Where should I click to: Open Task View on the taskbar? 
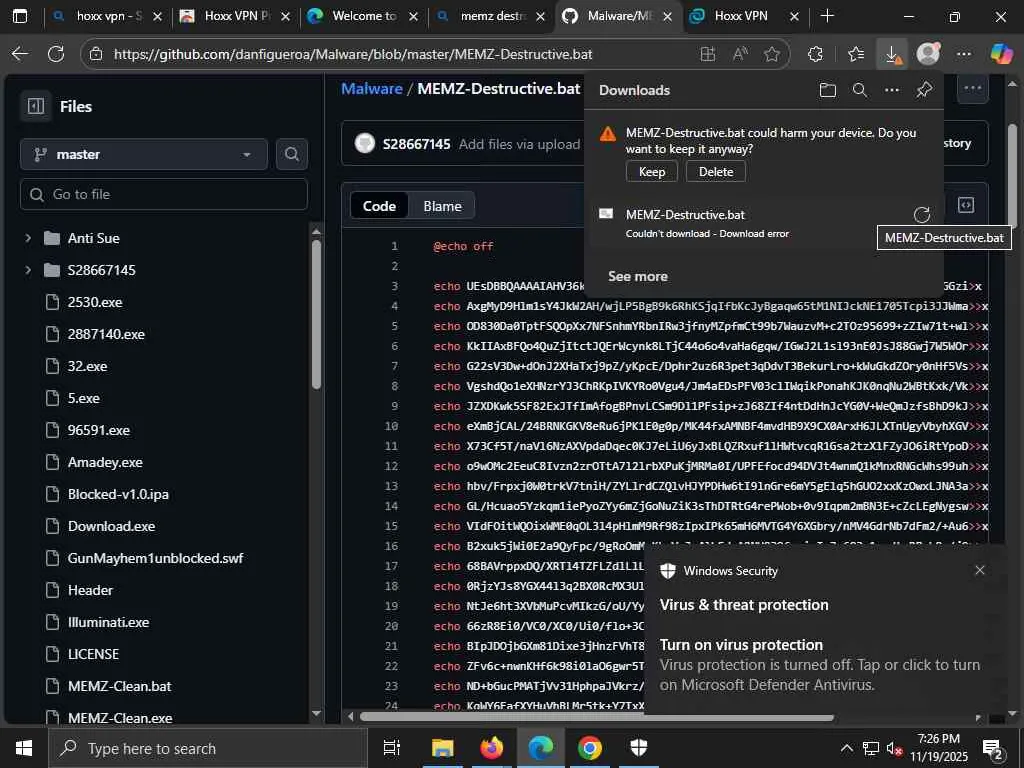(x=391, y=748)
